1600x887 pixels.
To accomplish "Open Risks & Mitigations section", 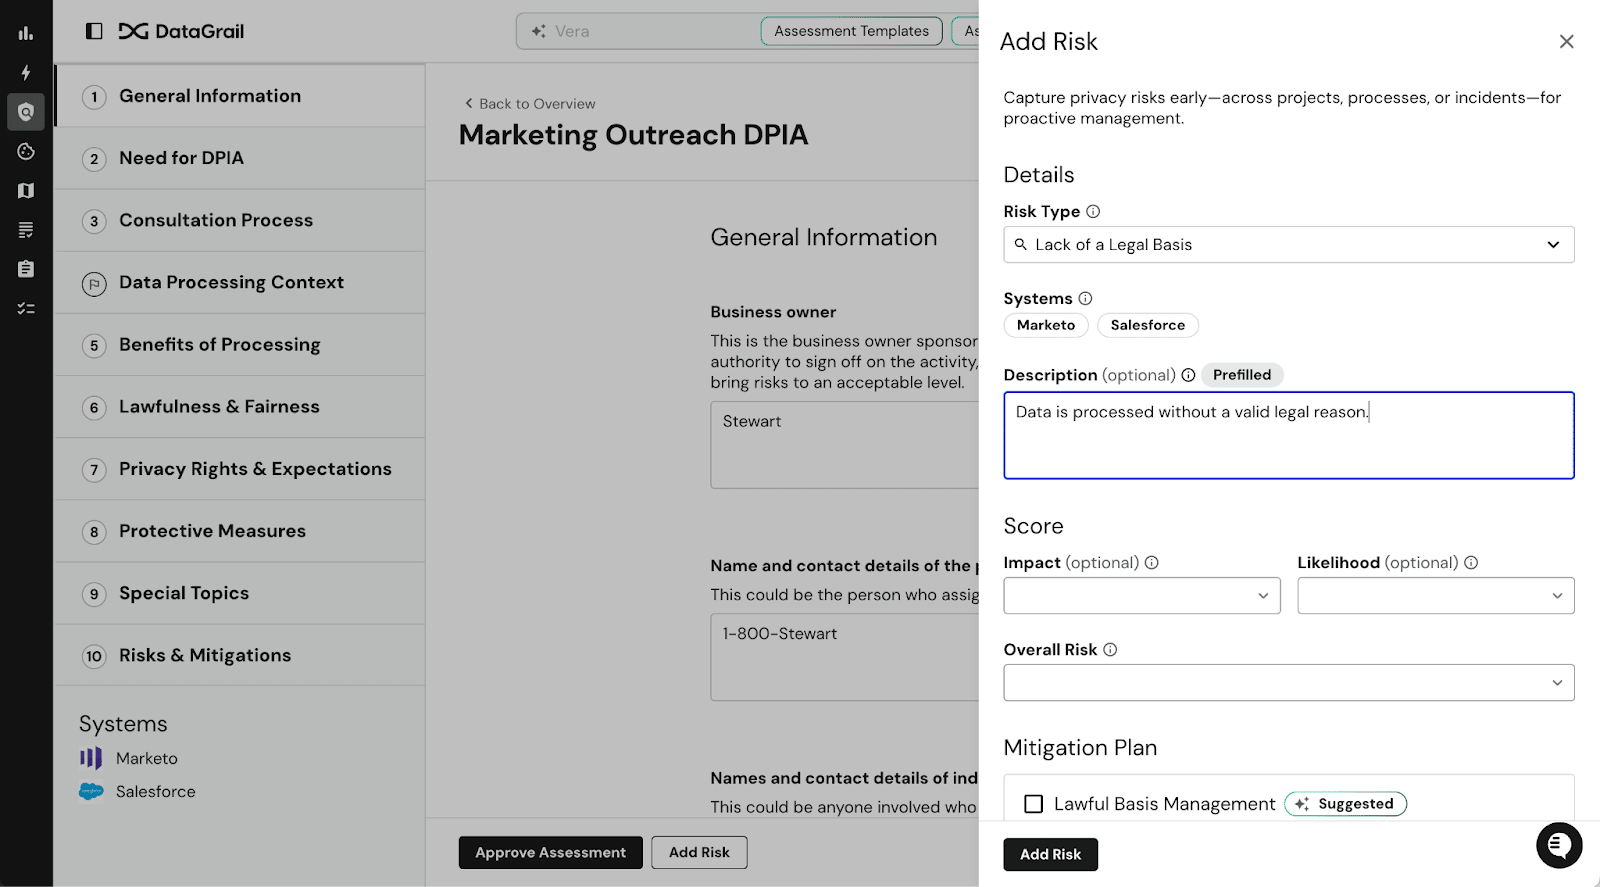I will tap(240, 655).
